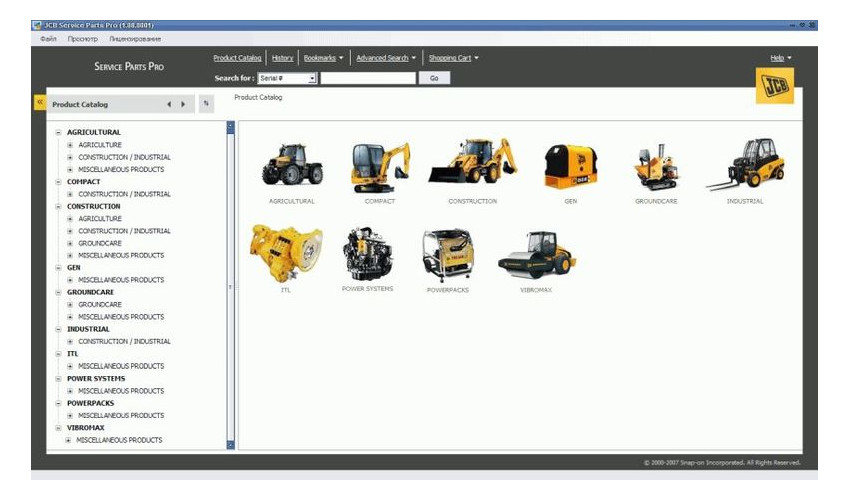Select MISCELLANEOUS PRODUCTS under ITL

coord(121,366)
